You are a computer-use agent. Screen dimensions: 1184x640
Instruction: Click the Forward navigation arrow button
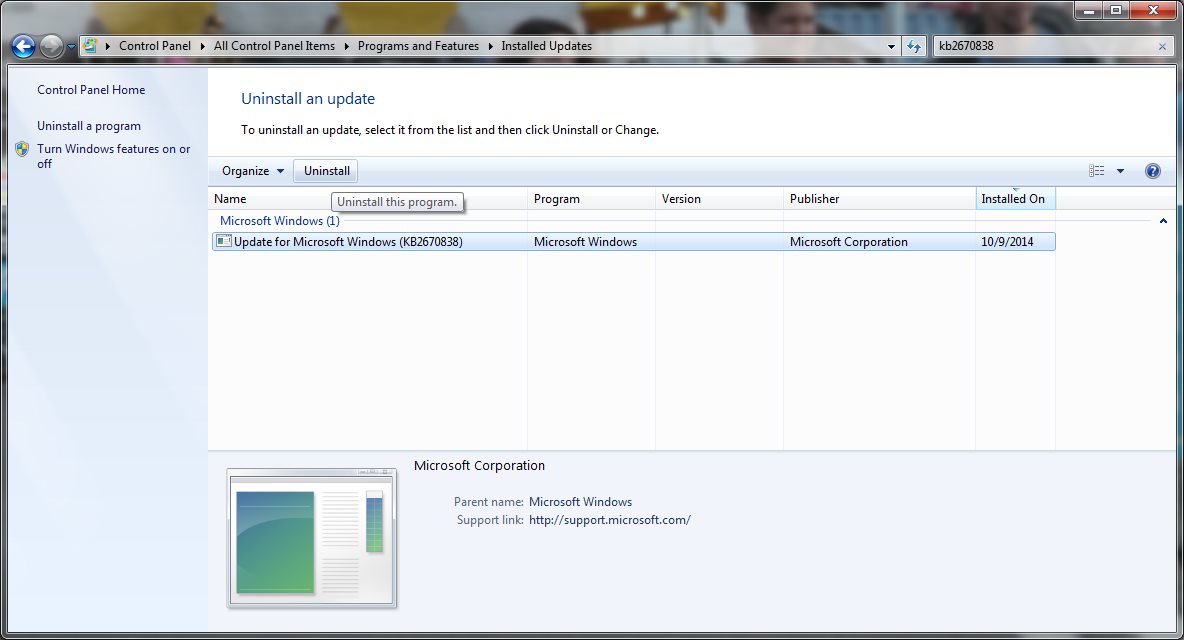[51, 47]
